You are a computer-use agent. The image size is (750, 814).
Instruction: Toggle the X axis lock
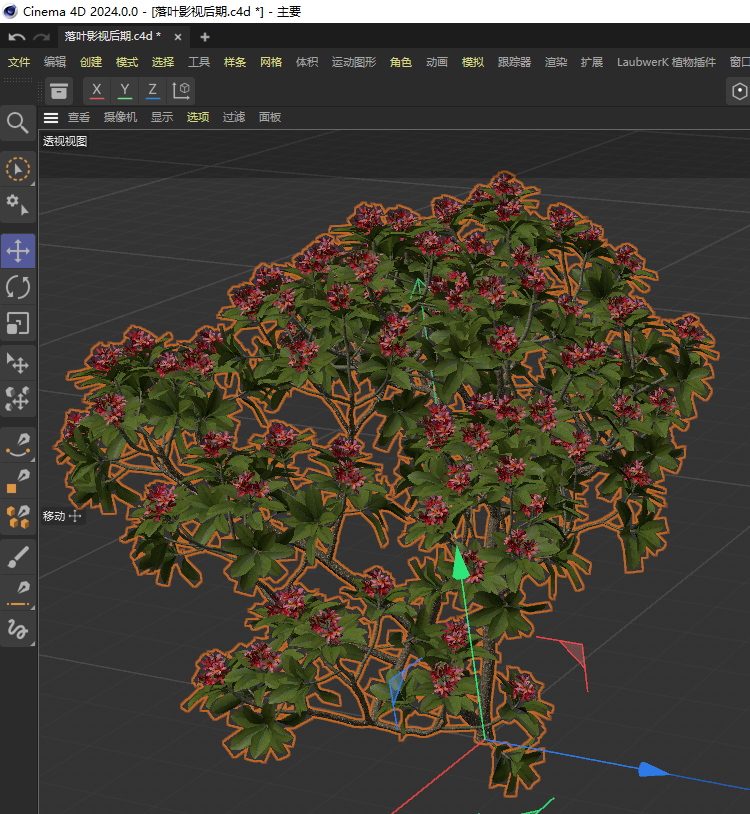[97, 91]
